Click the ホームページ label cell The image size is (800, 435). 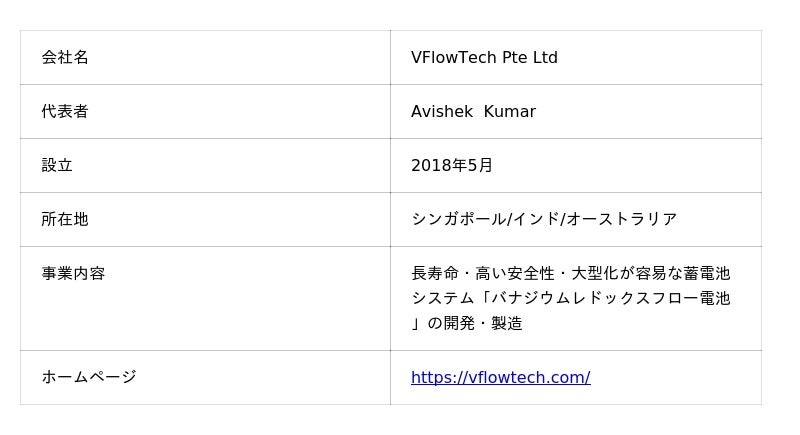pyautogui.click(x=88, y=377)
